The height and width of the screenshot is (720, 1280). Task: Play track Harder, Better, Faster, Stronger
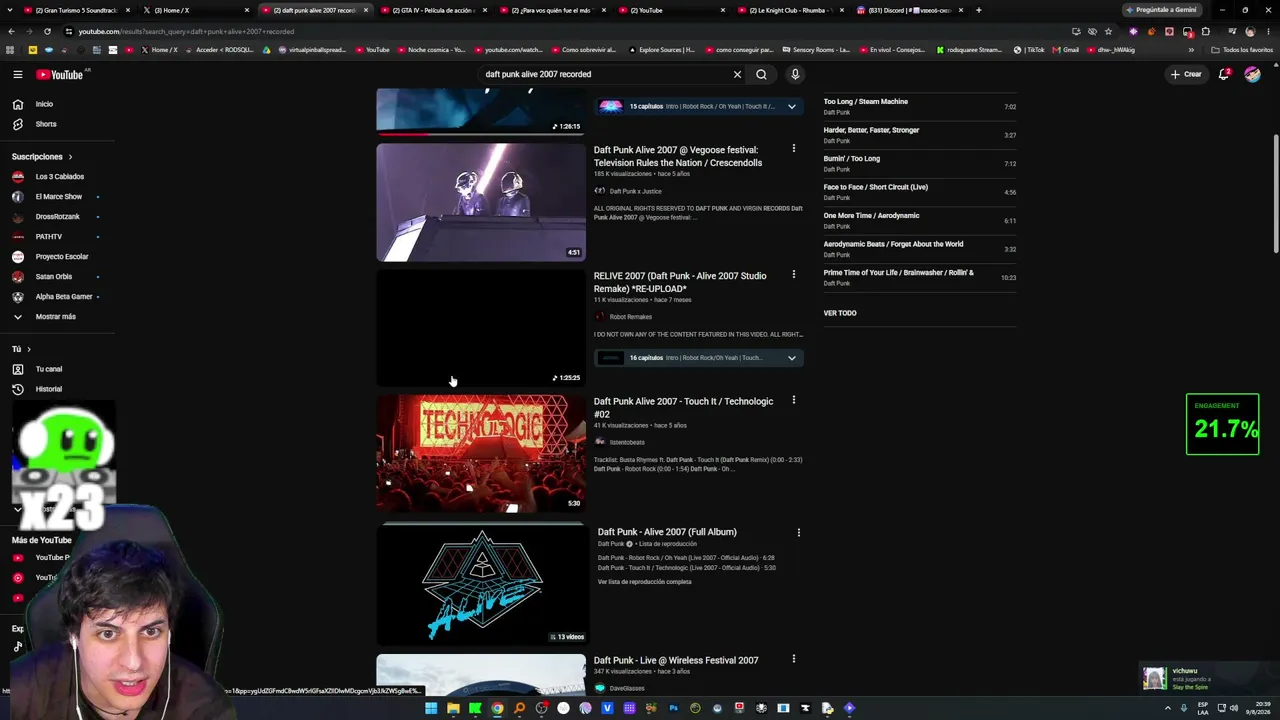coord(920,135)
